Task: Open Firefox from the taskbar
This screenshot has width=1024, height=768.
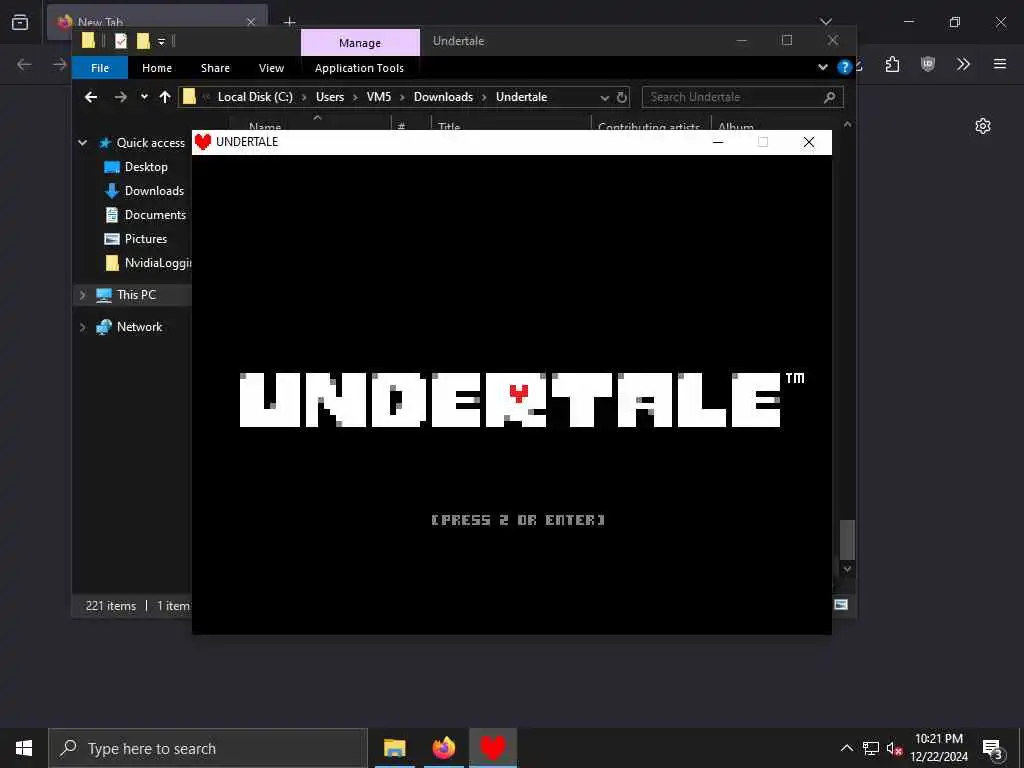Action: (x=444, y=748)
